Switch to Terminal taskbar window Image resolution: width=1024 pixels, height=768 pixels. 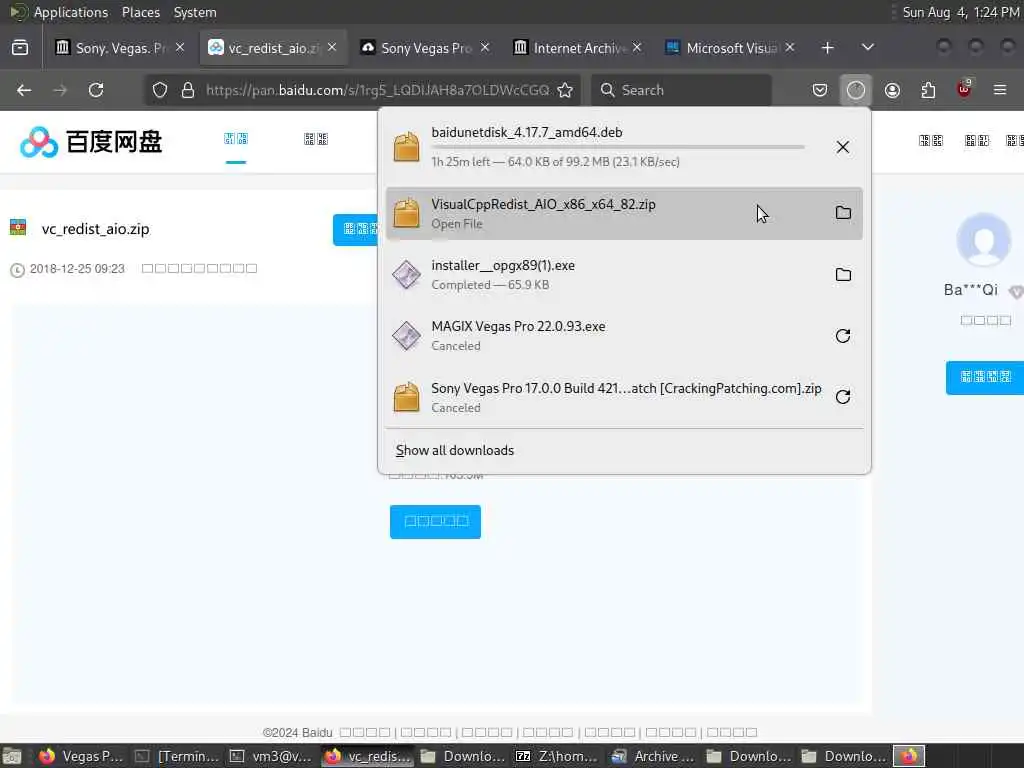177,756
